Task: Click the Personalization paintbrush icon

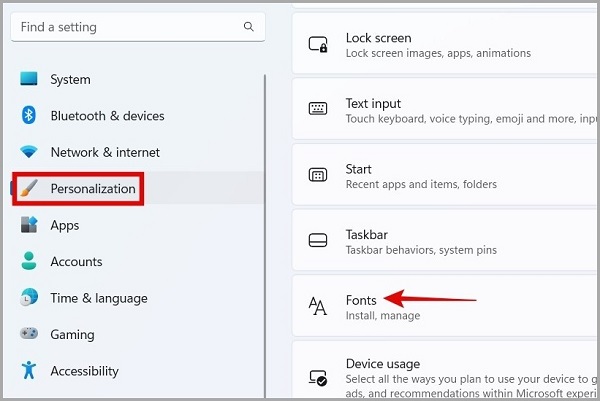Action: point(29,188)
